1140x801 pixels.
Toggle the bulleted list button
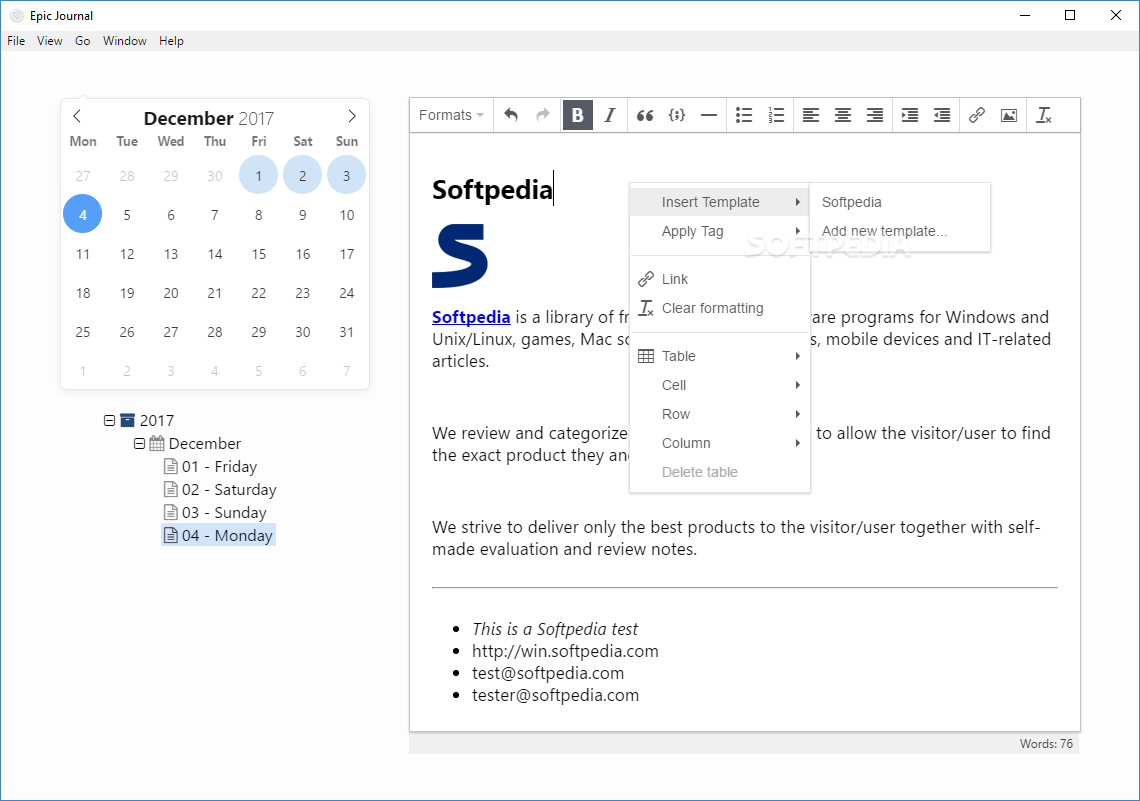[x=744, y=115]
